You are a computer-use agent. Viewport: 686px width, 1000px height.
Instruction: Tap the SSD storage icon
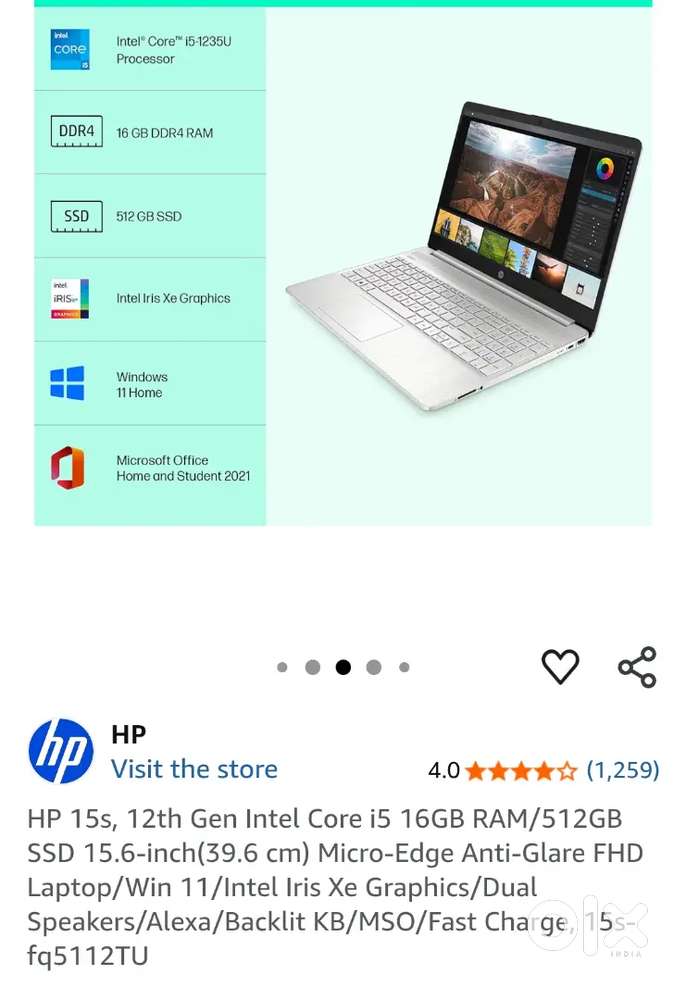tap(77, 217)
